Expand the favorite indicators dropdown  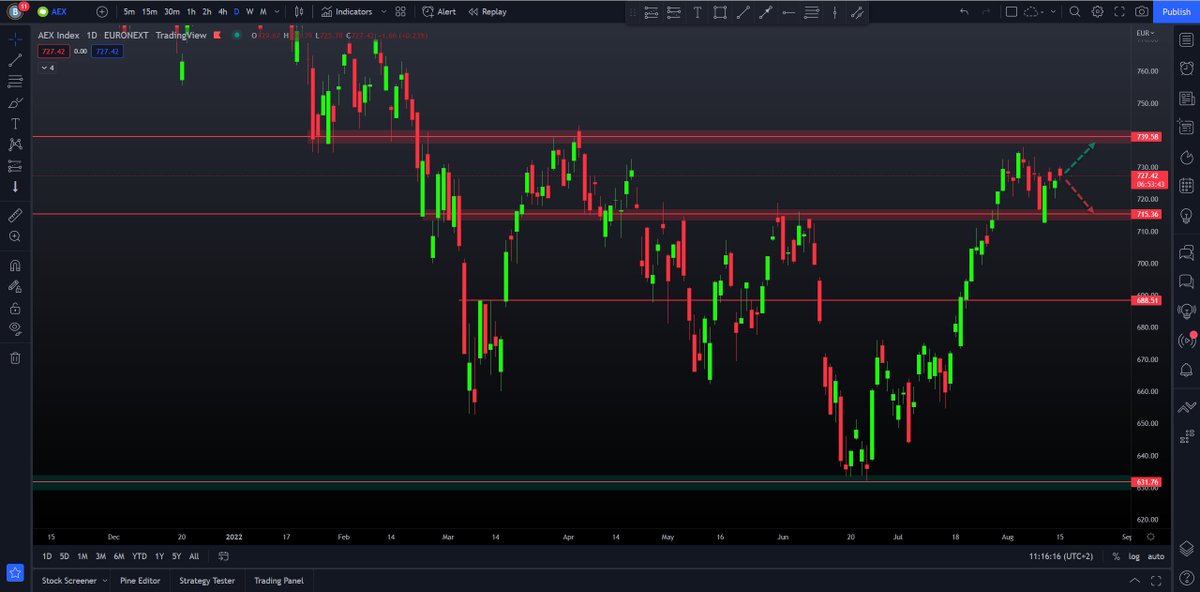(384, 12)
